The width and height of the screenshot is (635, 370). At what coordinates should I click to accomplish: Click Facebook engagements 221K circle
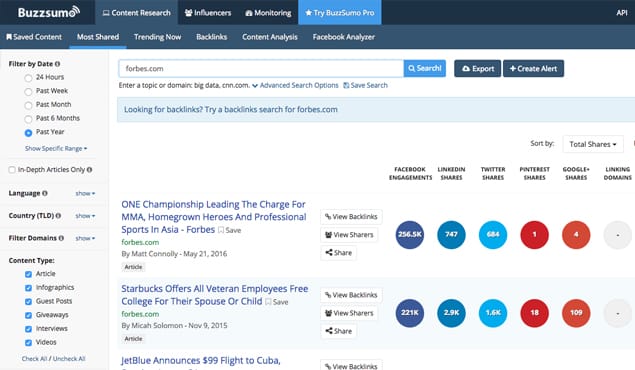click(x=410, y=313)
